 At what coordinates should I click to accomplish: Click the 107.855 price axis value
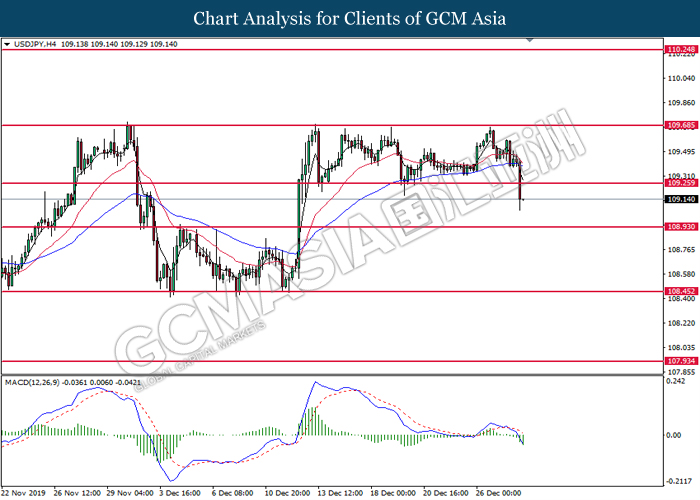point(681,372)
